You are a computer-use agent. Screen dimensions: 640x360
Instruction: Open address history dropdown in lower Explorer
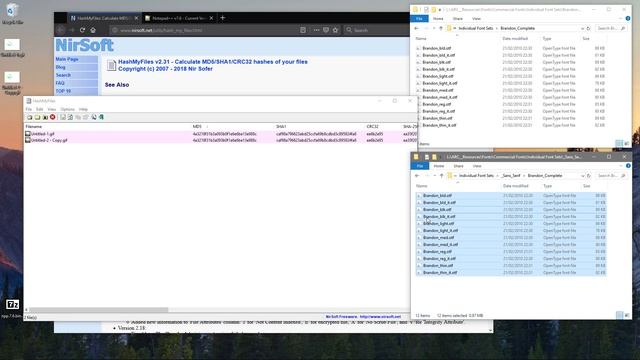coord(582,176)
